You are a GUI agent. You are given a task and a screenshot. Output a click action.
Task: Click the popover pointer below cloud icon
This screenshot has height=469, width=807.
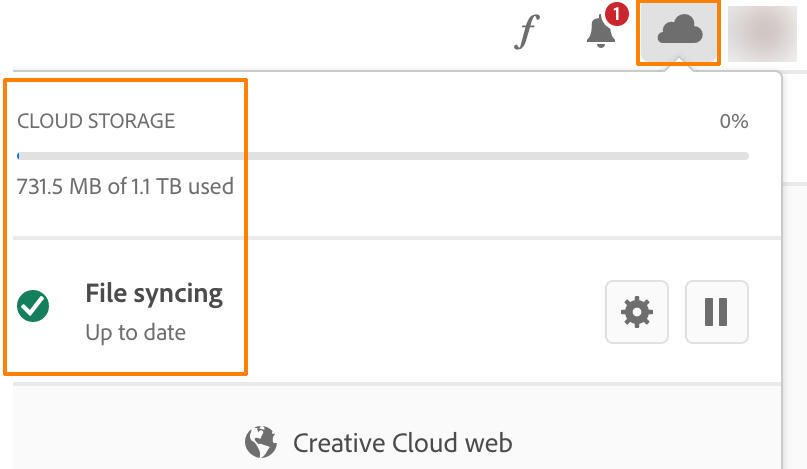679,65
